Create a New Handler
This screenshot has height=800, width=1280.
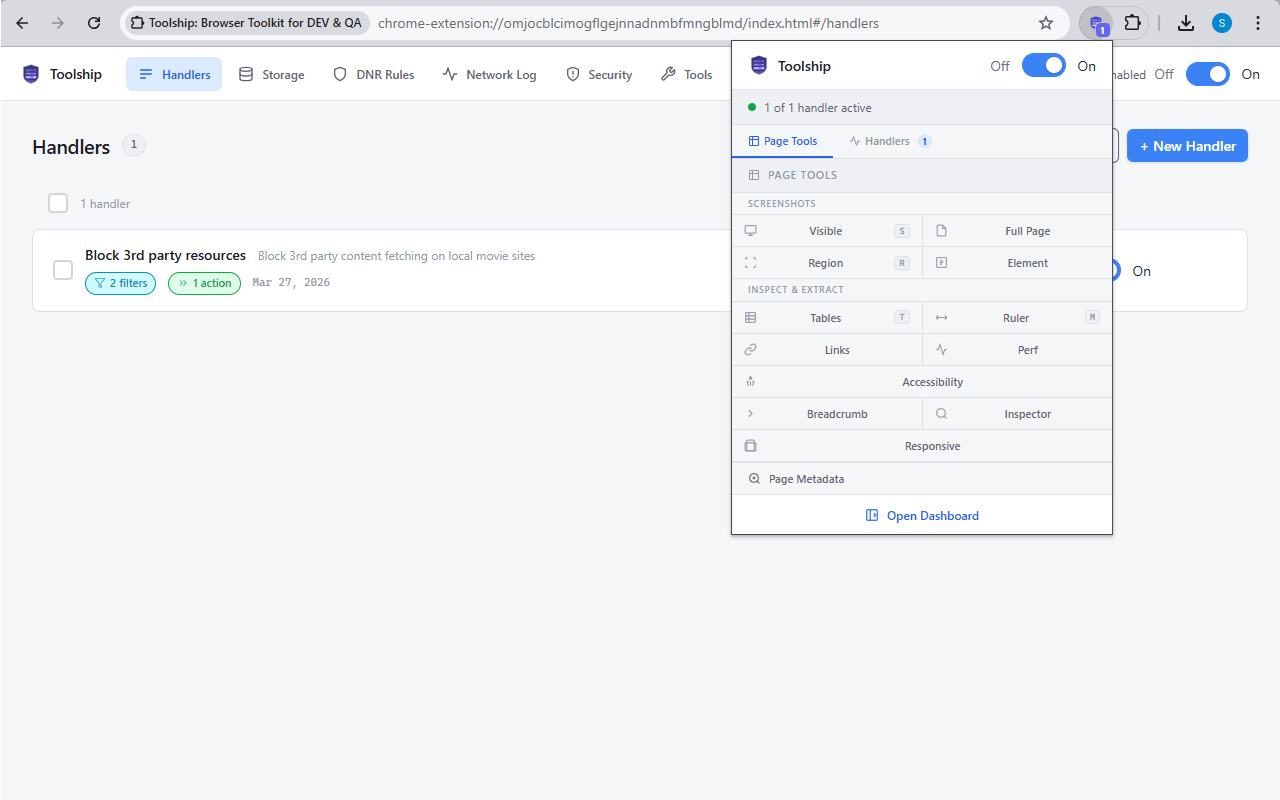[1187, 145]
